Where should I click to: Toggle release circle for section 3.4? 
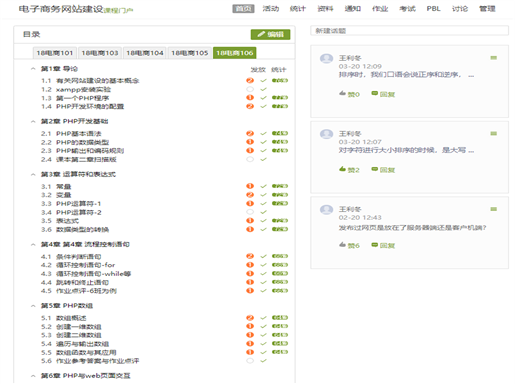point(250,212)
